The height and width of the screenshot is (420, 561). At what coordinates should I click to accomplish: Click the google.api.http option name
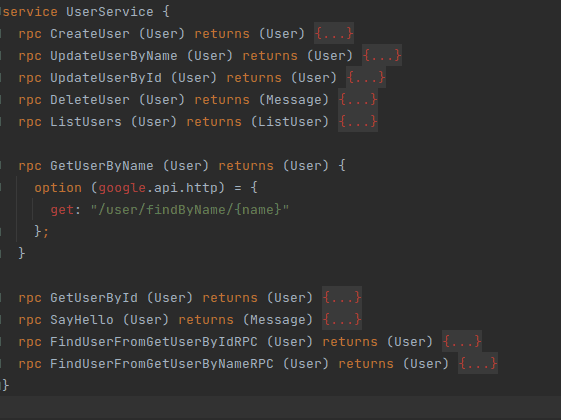[x=158, y=188]
